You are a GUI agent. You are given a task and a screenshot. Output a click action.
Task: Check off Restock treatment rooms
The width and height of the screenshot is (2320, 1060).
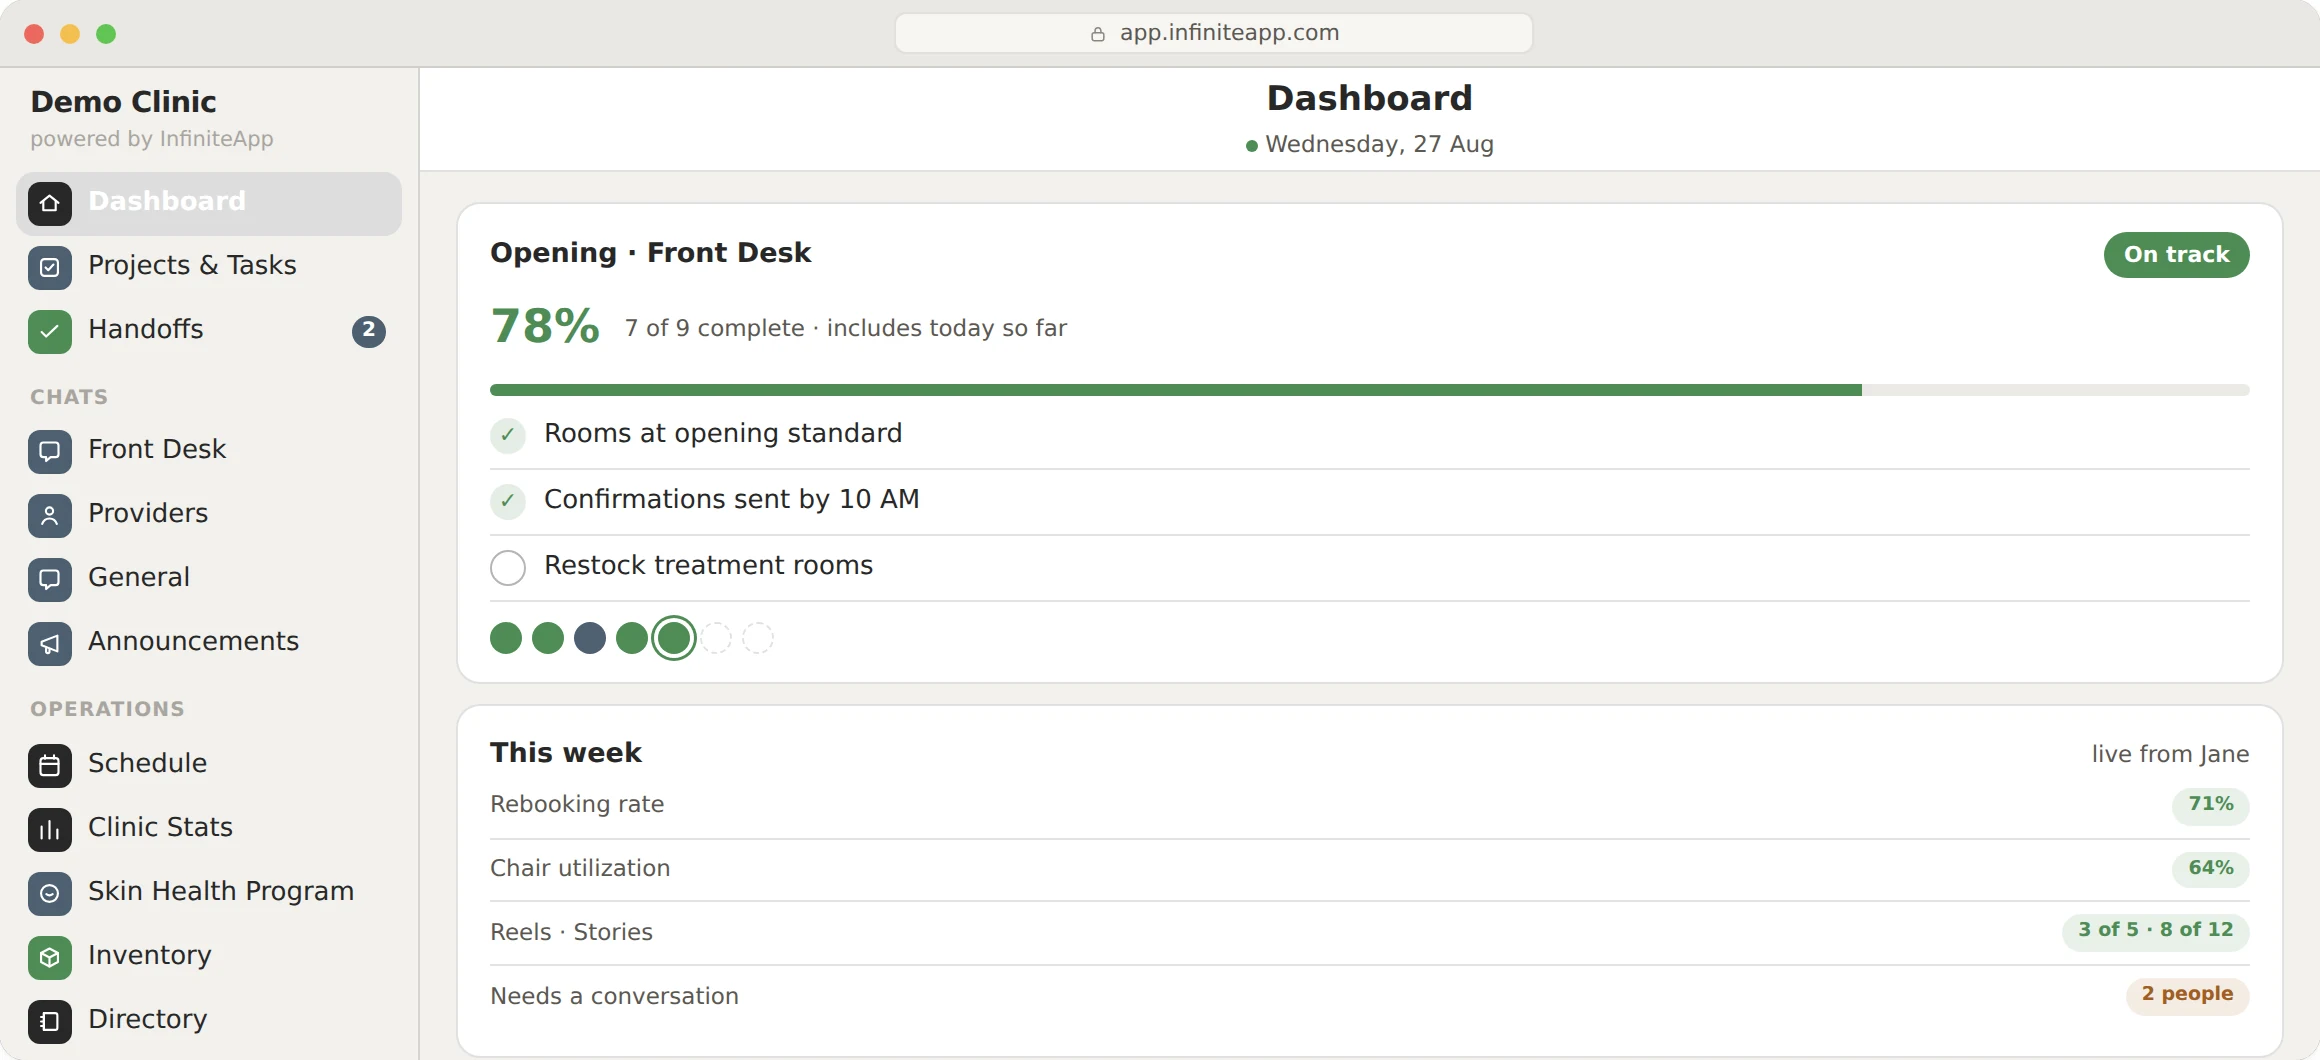click(x=508, y=568)
